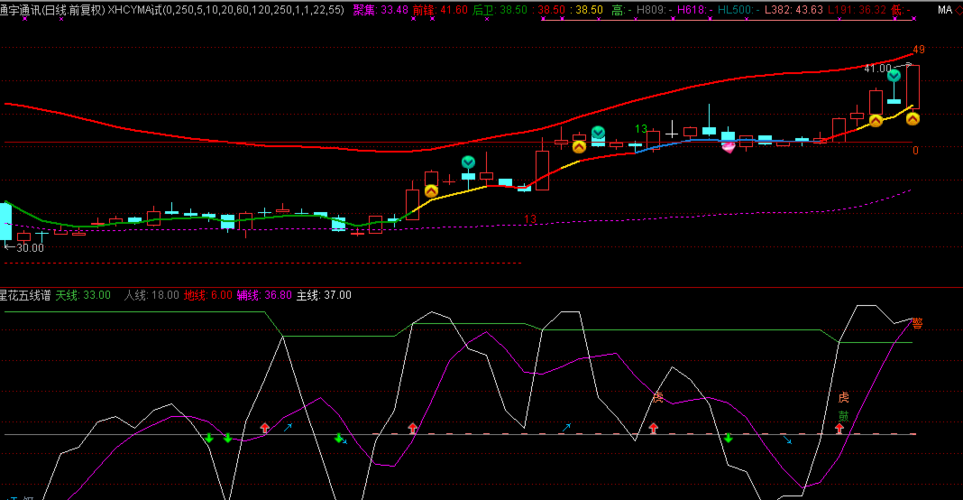963x500 pixels.
Task: Click the L191: 36.32 readout
Action: [857, 10]
